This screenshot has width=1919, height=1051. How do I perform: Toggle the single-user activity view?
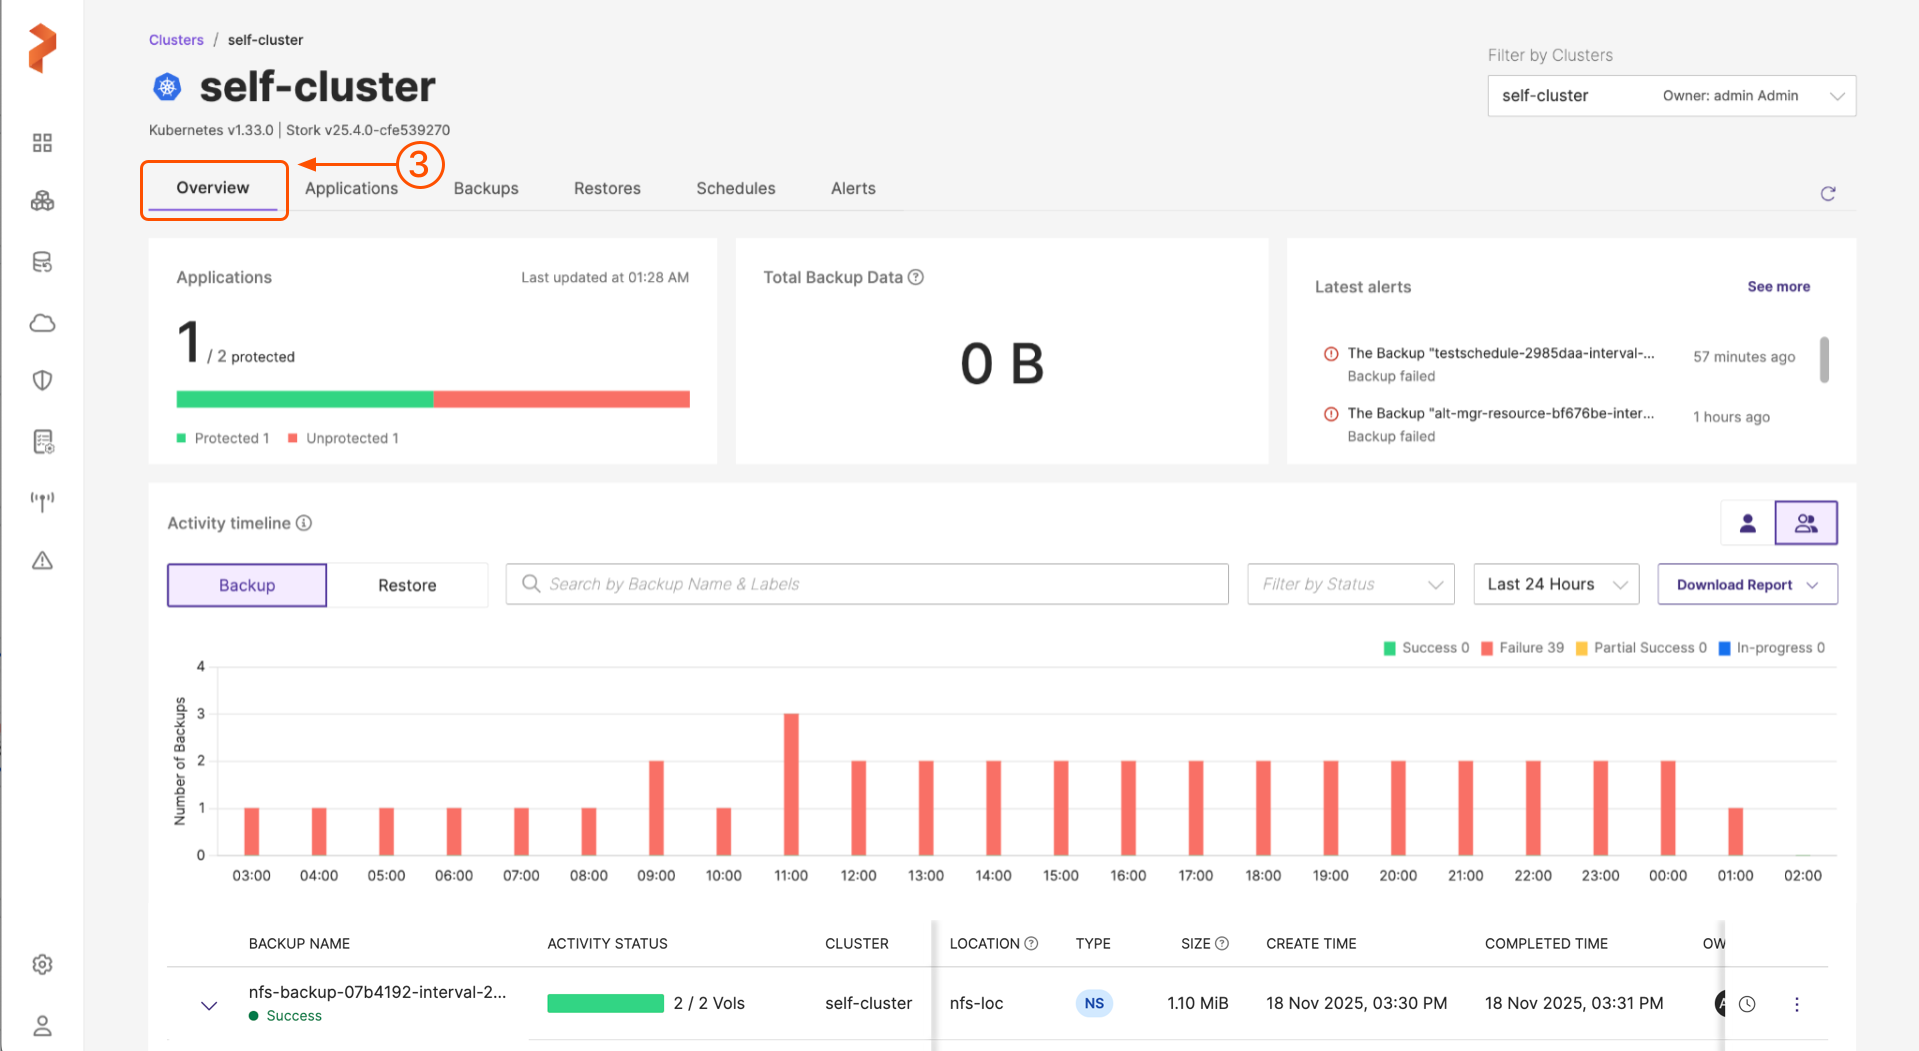pyautogui.click(x=1747, y=523)
